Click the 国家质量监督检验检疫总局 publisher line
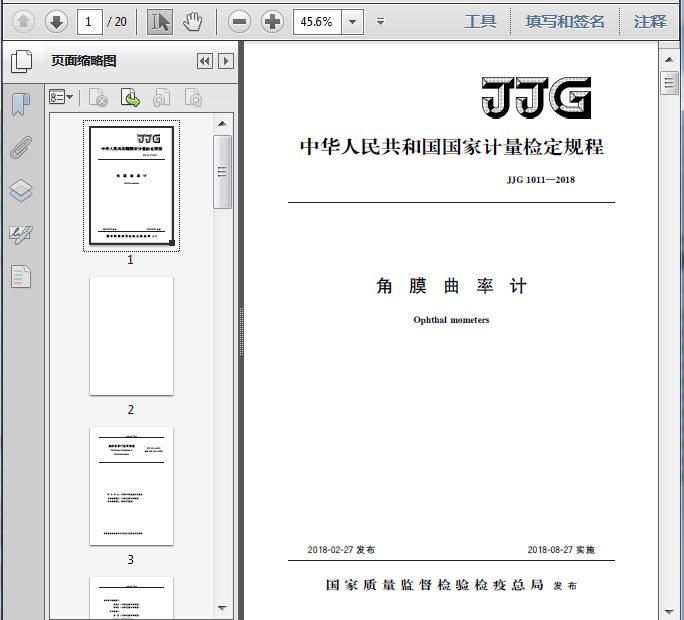 pos(435,585)
